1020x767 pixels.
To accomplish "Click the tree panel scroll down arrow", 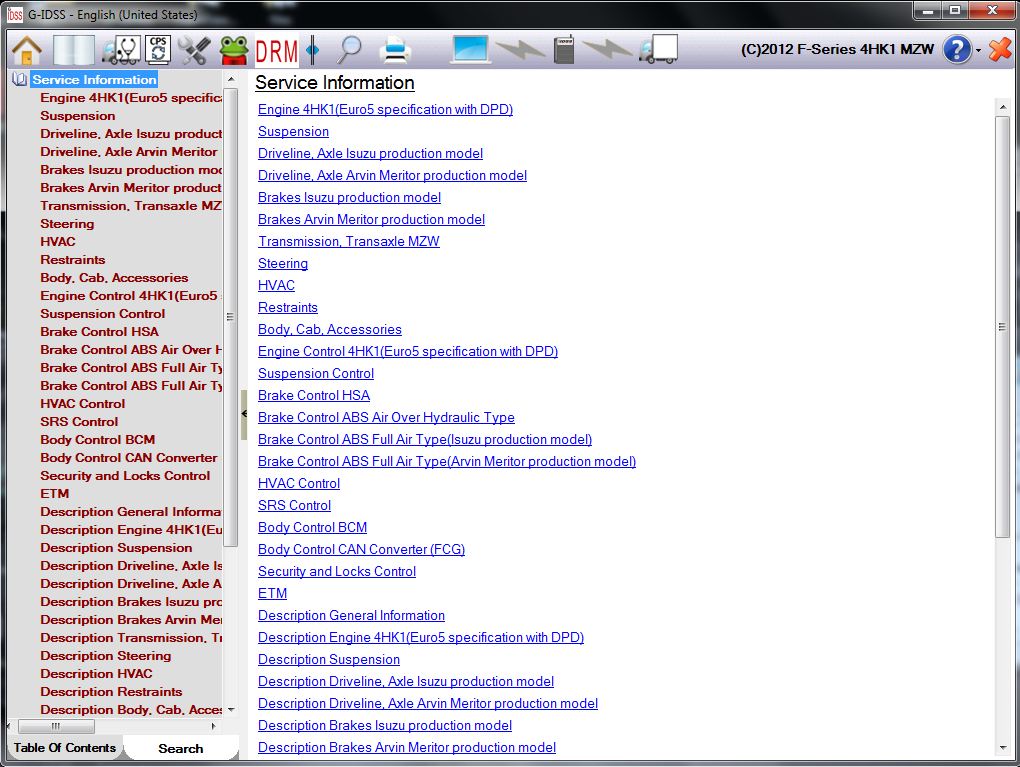I will point(231,710).
